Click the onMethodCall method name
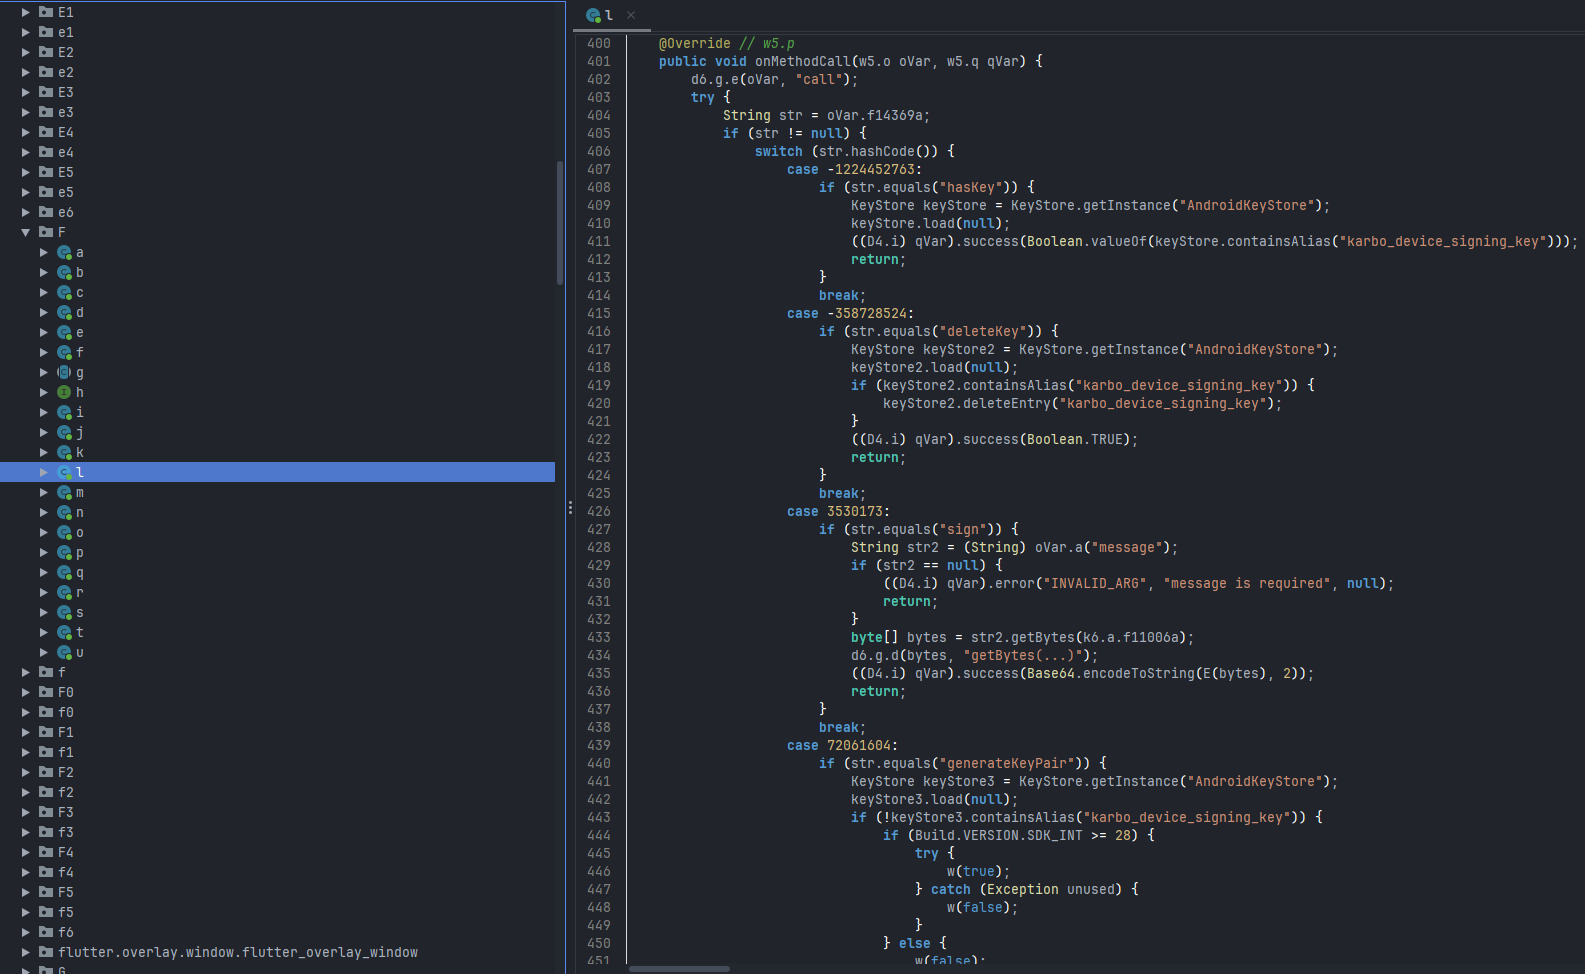The width and height of the screenshot is (1585, 974). (x=802, y=61)
